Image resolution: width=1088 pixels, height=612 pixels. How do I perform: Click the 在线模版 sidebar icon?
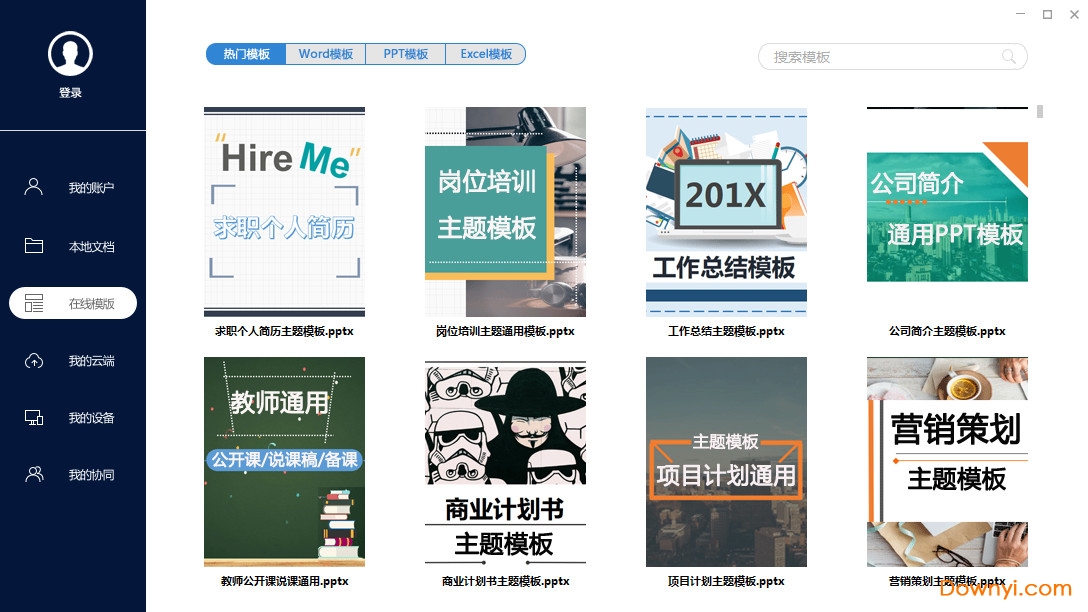pyautogui.click(x=33, y=302)
